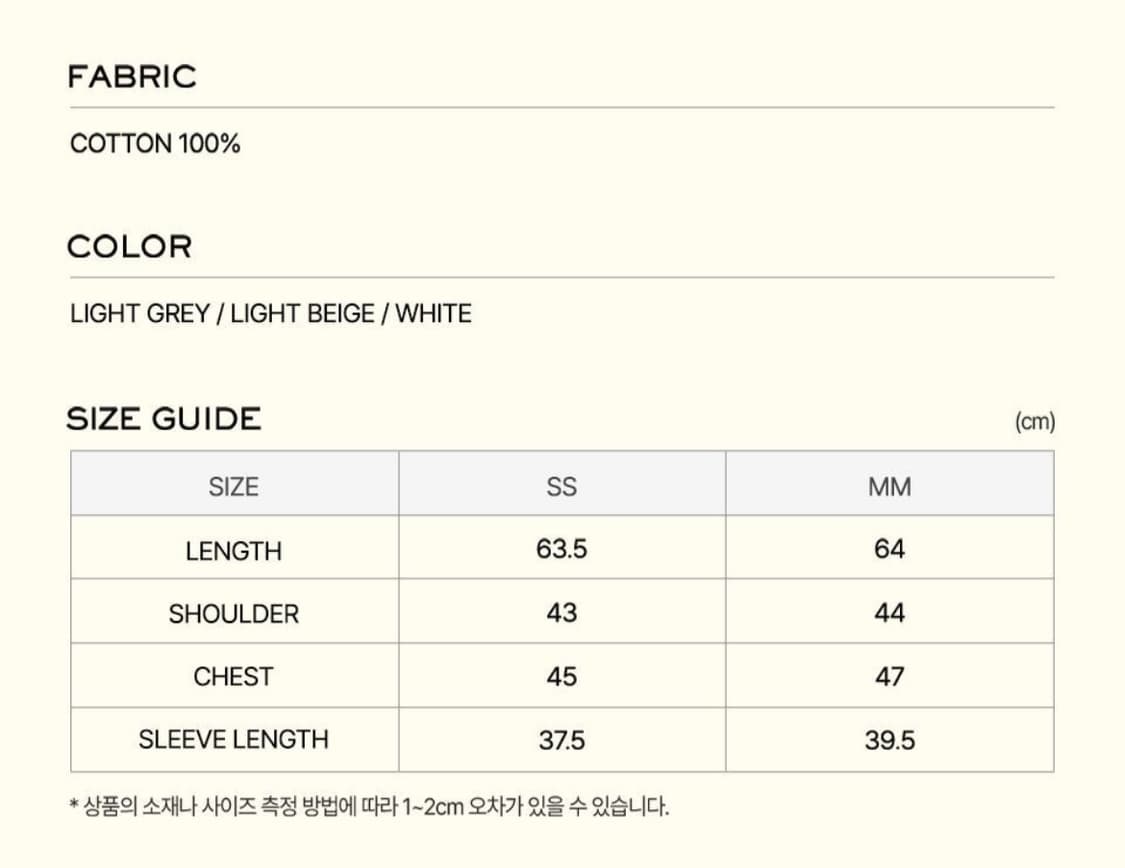1125x868 pixels.
Task: Click the SHOULDER row label
Action: (234, 614)
